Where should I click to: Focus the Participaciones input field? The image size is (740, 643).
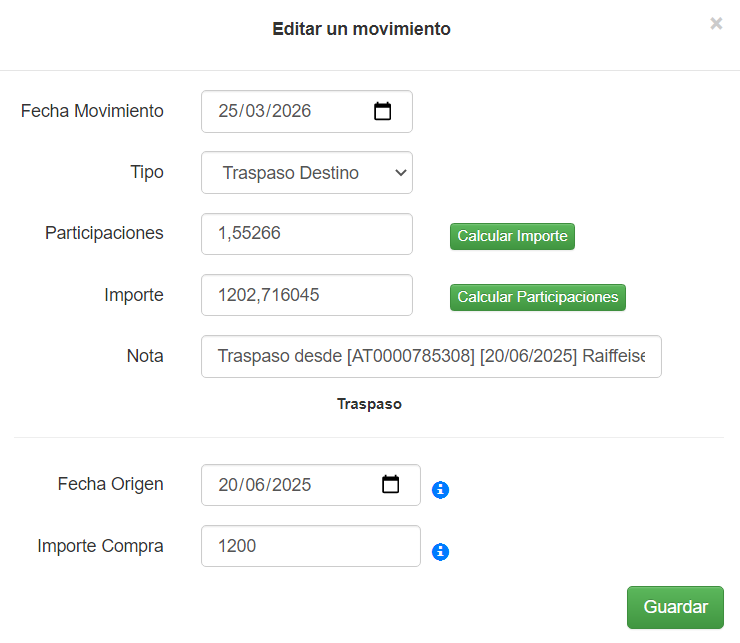(306, 234)
